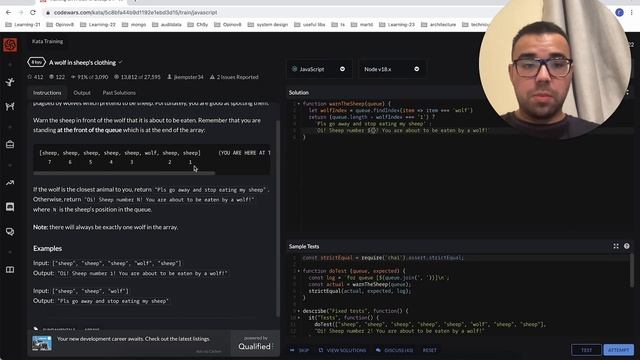
Task: Run the TEST button
Action: [586, 350]
